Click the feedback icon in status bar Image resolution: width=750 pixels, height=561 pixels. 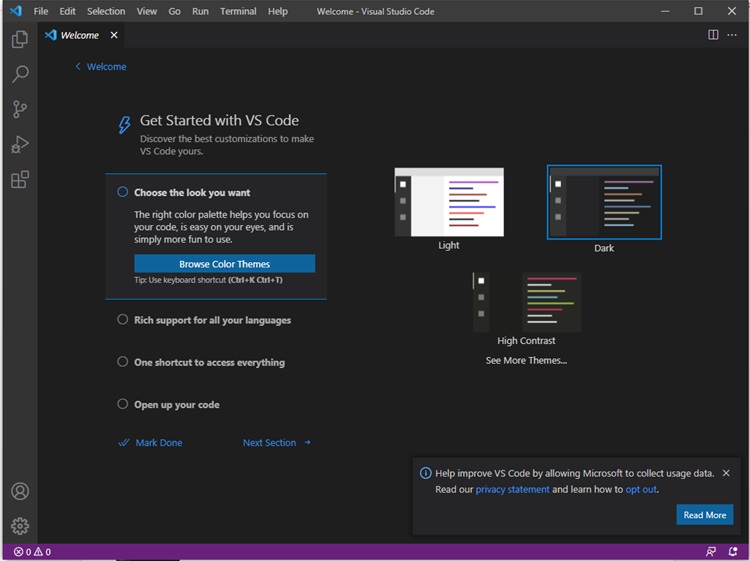(711, 552)
